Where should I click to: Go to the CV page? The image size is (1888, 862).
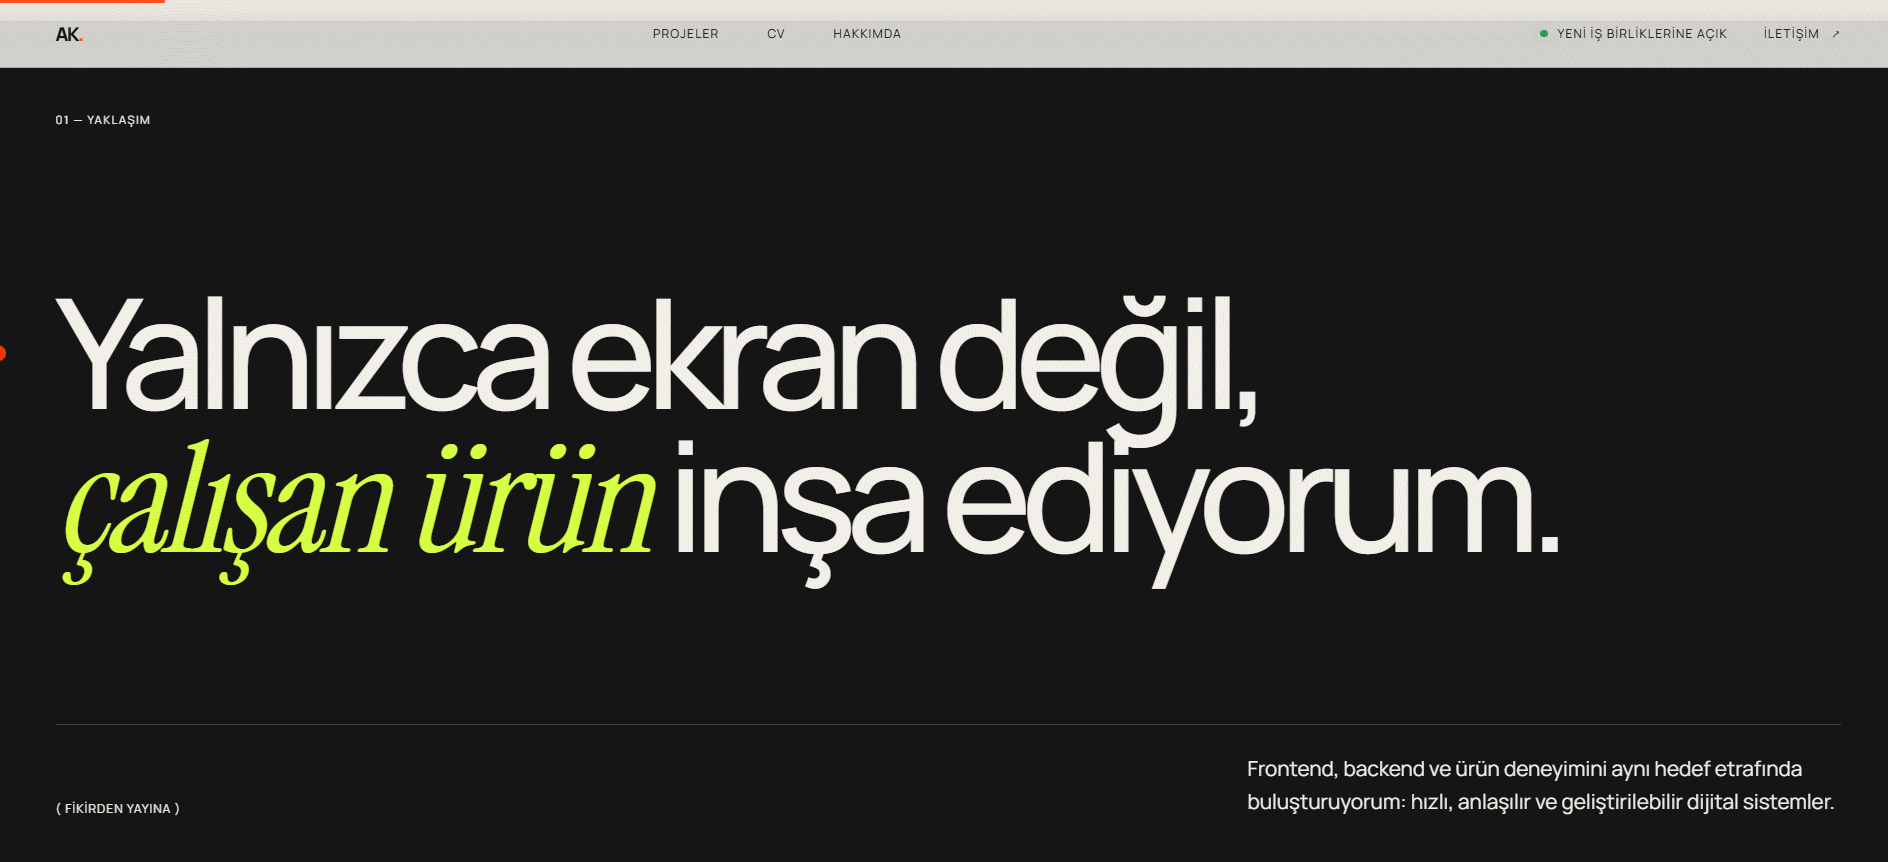tap(776, 34)
